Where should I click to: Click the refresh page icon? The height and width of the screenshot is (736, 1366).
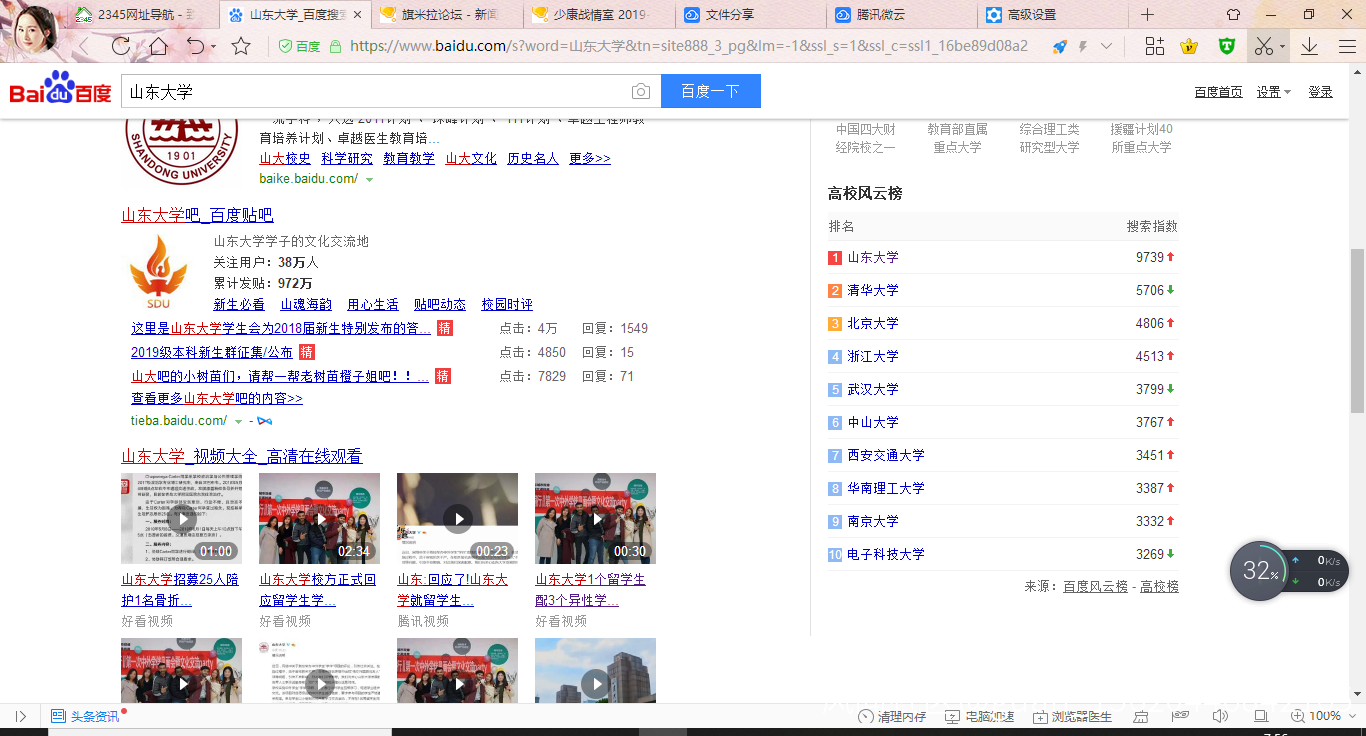pyautogui.click(x=120, y=46)
